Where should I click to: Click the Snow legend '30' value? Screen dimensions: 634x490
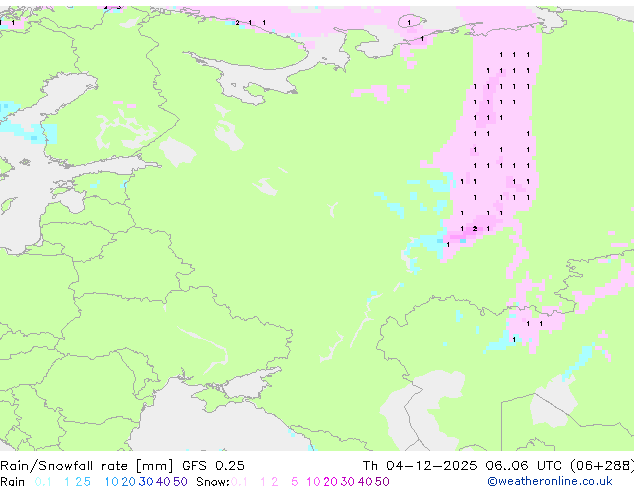click(348, 482)
